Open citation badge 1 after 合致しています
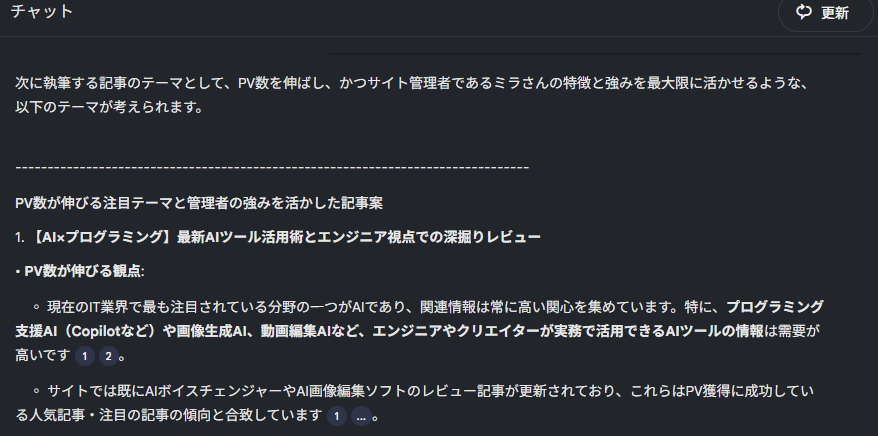The height and width of the screenshot is (436, 878). pos(337,416)
